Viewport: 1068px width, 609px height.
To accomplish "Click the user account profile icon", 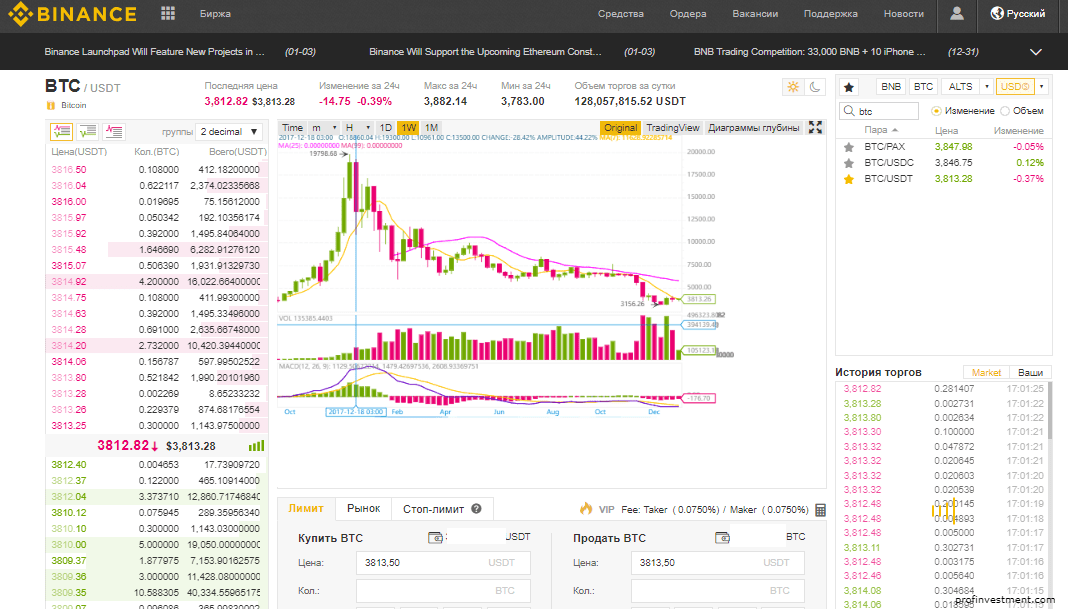I will click(x=957, y=14).
